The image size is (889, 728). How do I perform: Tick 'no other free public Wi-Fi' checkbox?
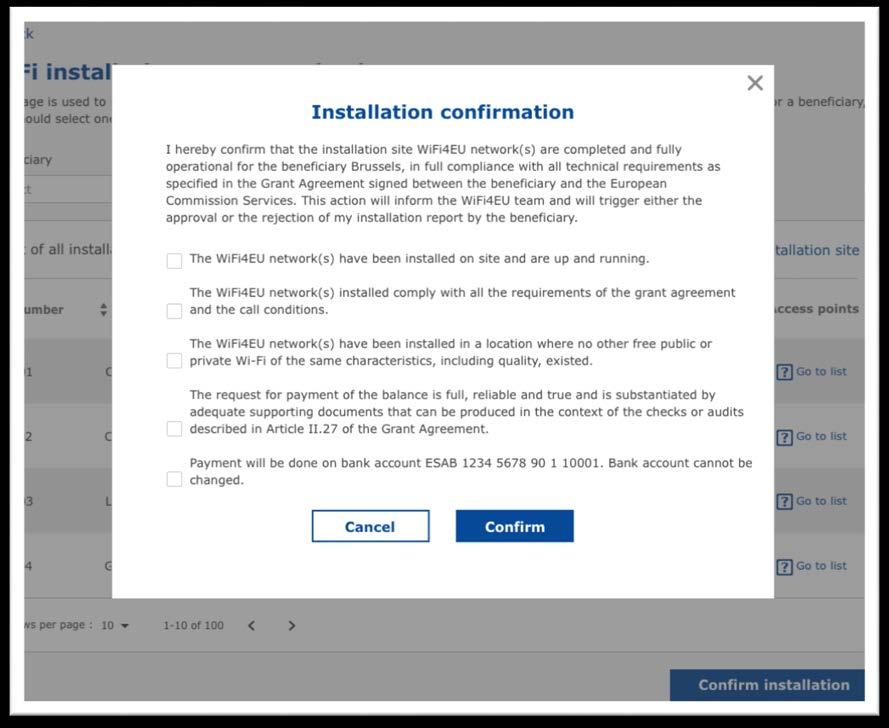click(x=174, y=361)
